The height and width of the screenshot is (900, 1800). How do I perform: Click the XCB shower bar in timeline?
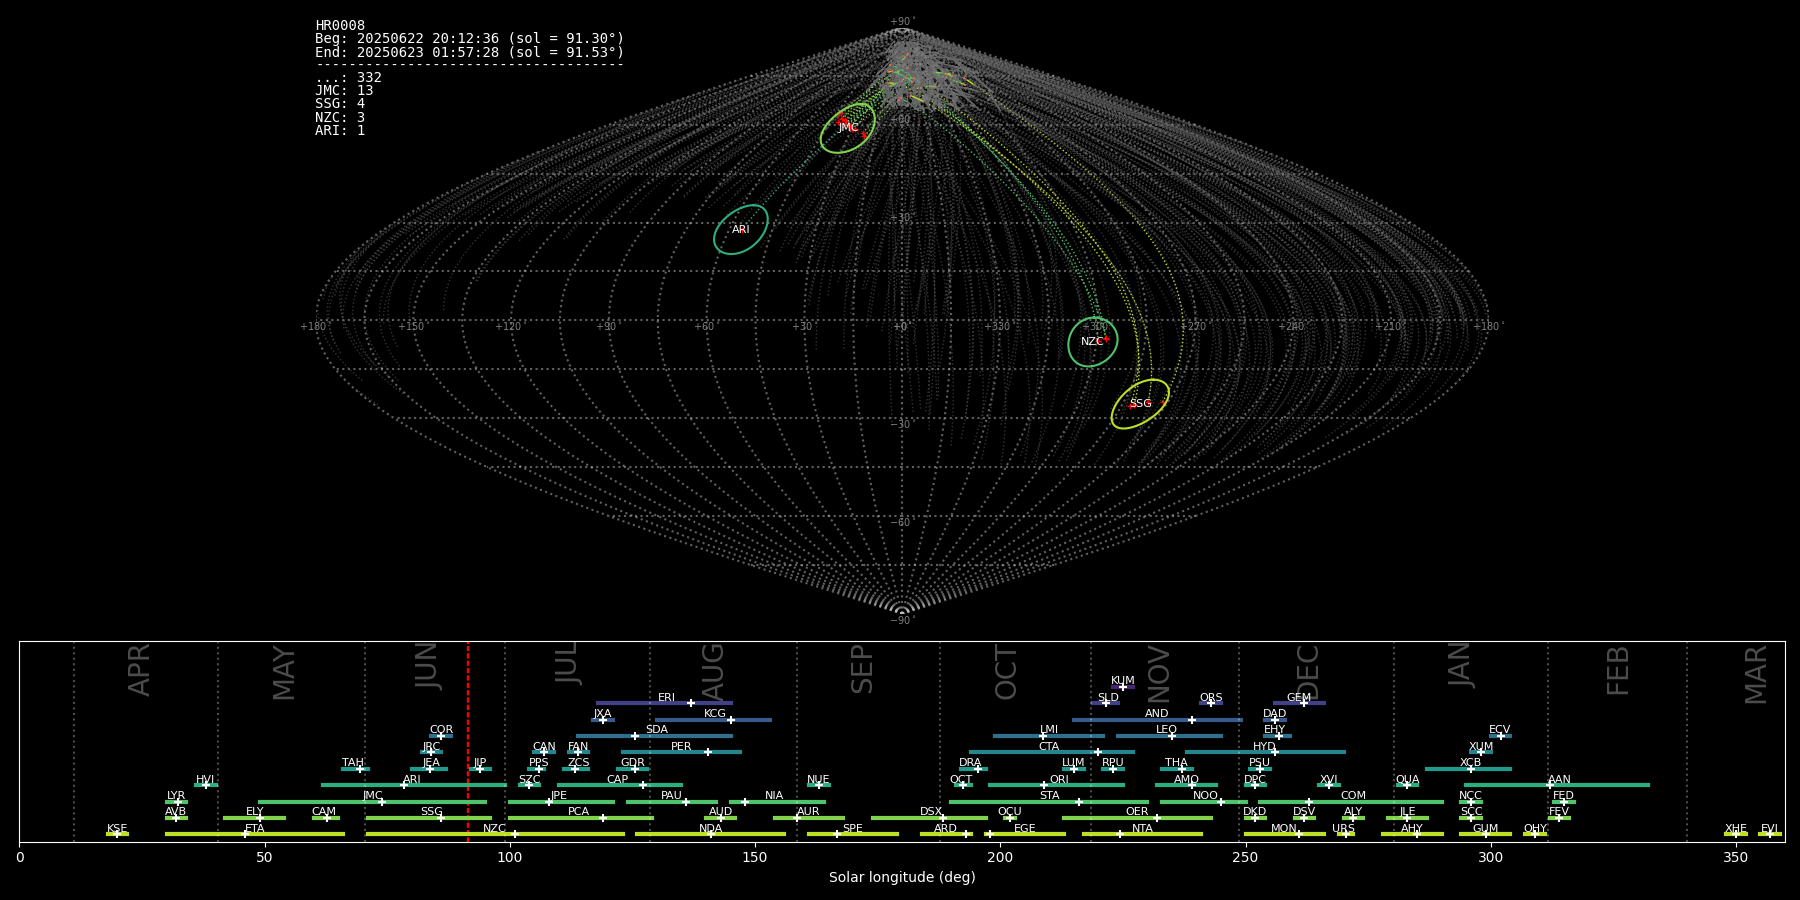pos(1468,769)
